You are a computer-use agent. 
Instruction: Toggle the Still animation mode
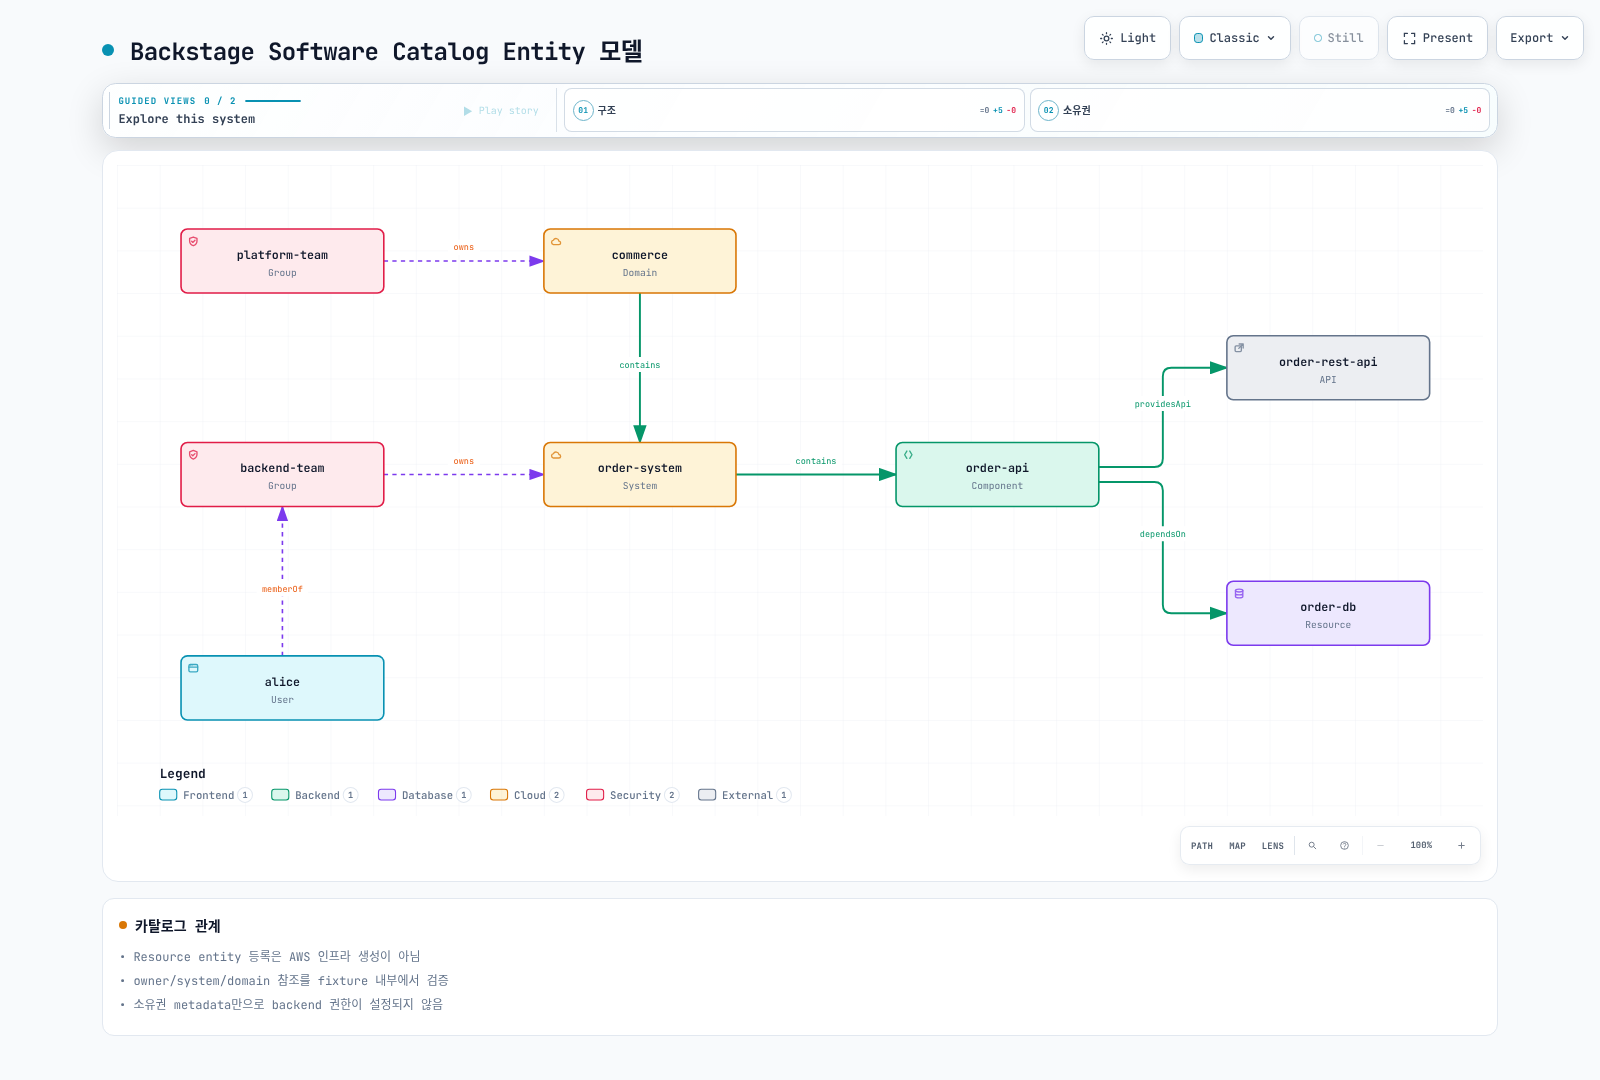[x=1338, y=38]
